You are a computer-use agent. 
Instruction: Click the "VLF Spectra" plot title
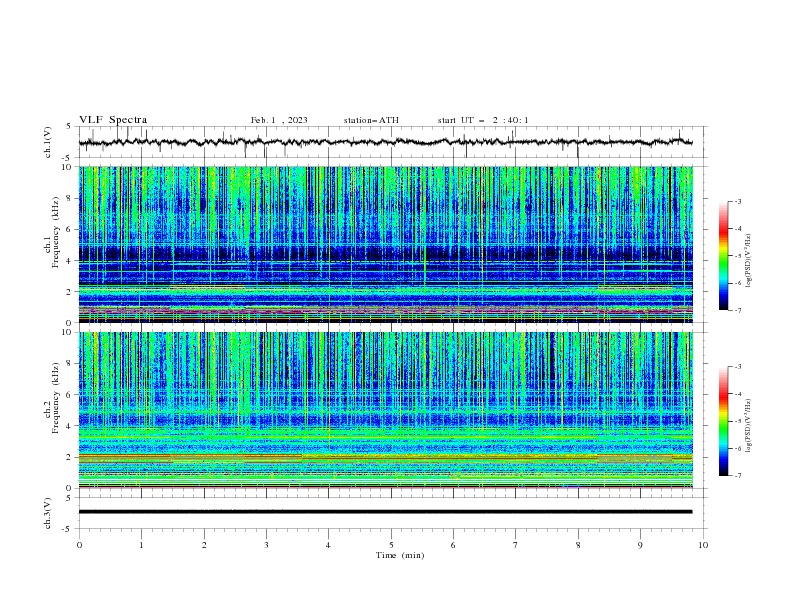(113, 120)
